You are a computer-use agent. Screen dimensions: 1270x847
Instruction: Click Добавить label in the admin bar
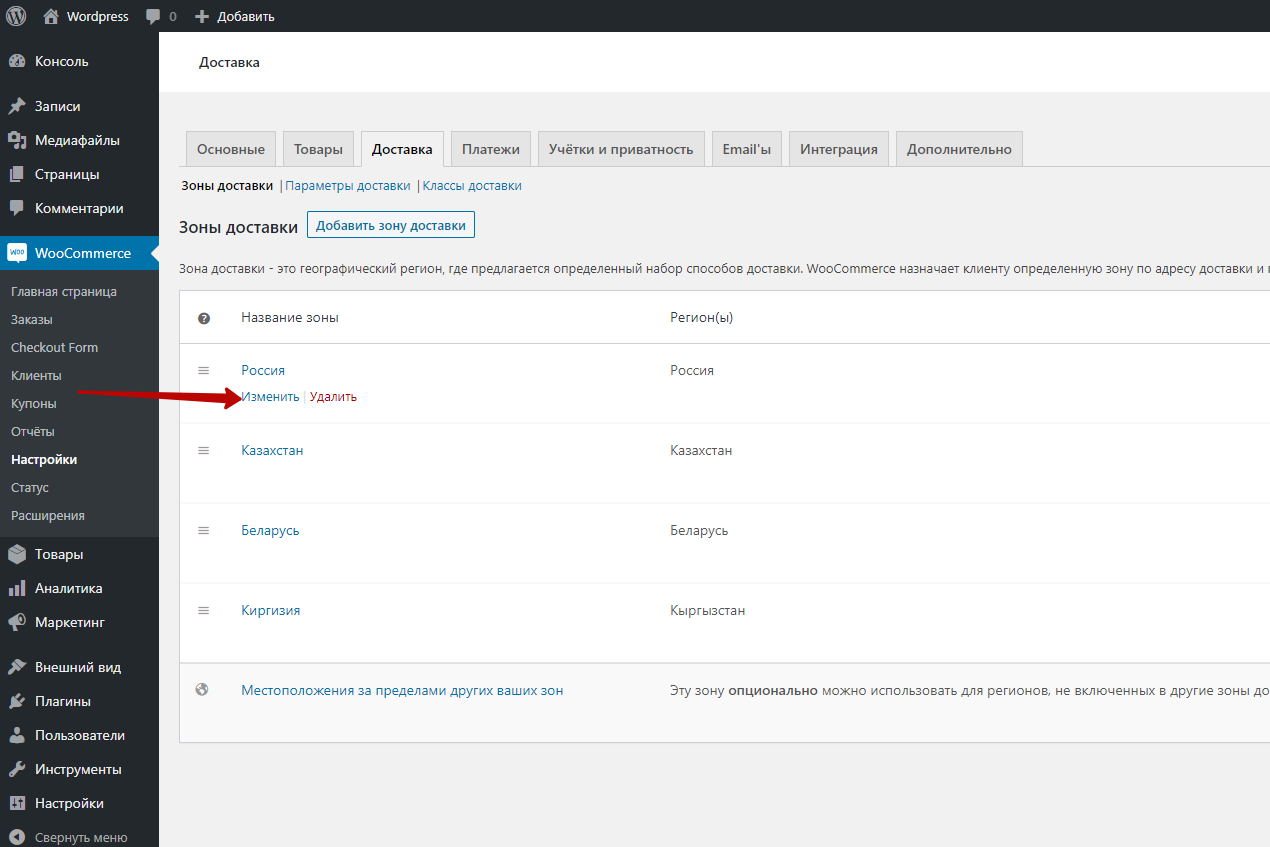click(244, 16)
